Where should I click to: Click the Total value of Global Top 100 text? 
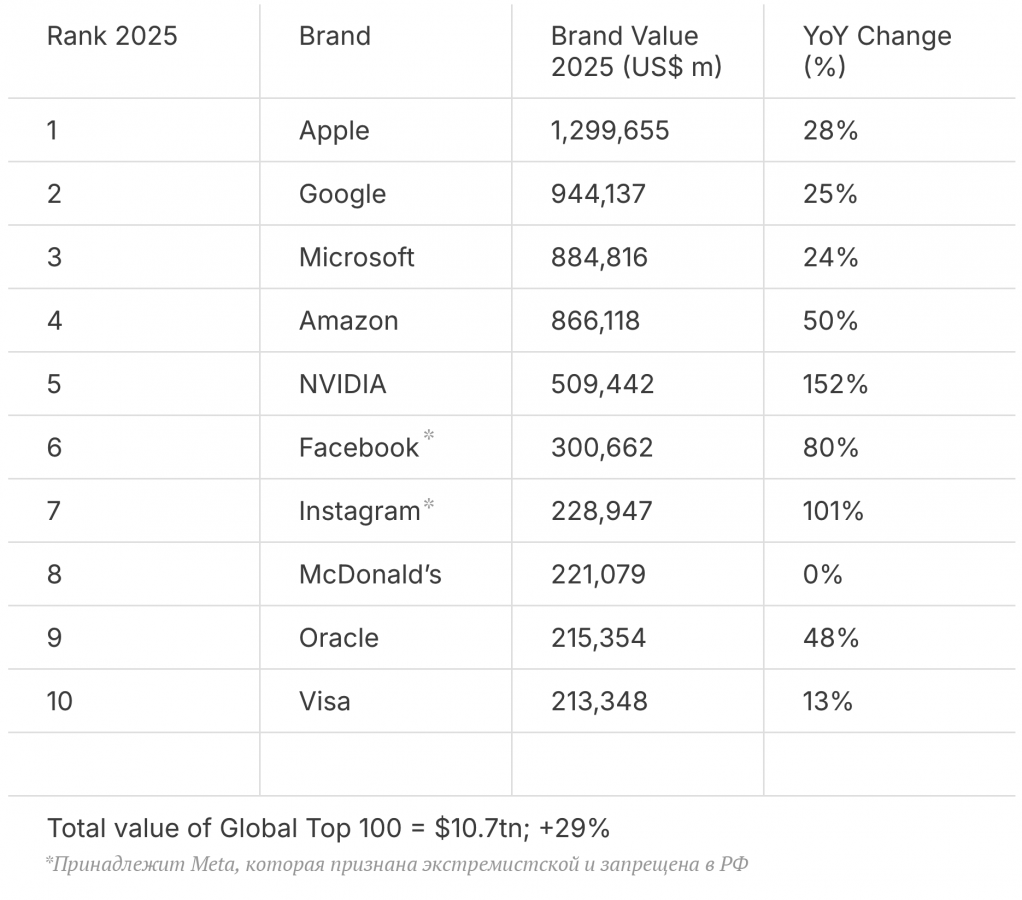tap(328, 828)
